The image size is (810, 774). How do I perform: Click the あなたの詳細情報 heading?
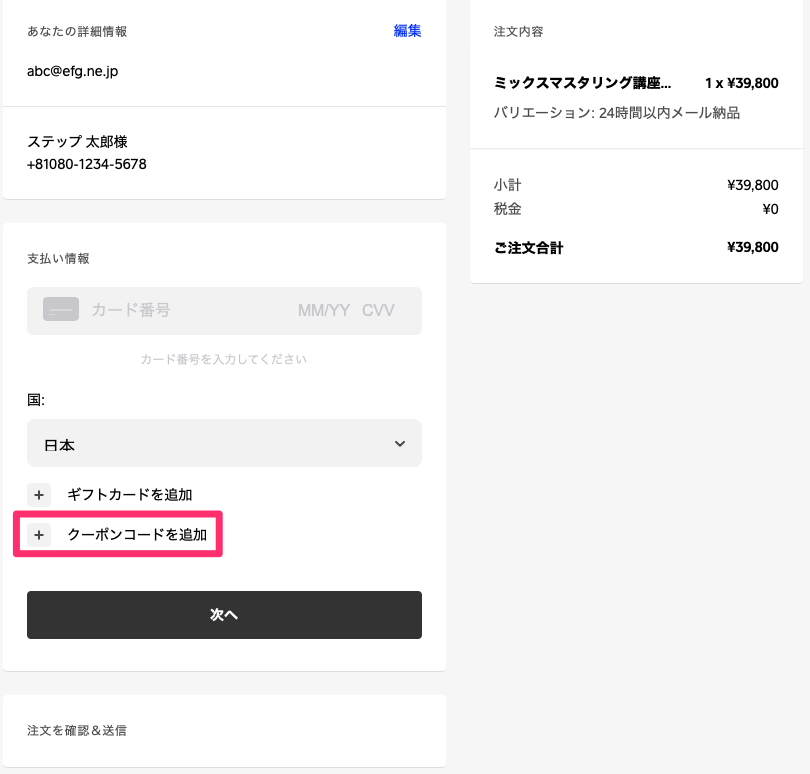[77, 32]
